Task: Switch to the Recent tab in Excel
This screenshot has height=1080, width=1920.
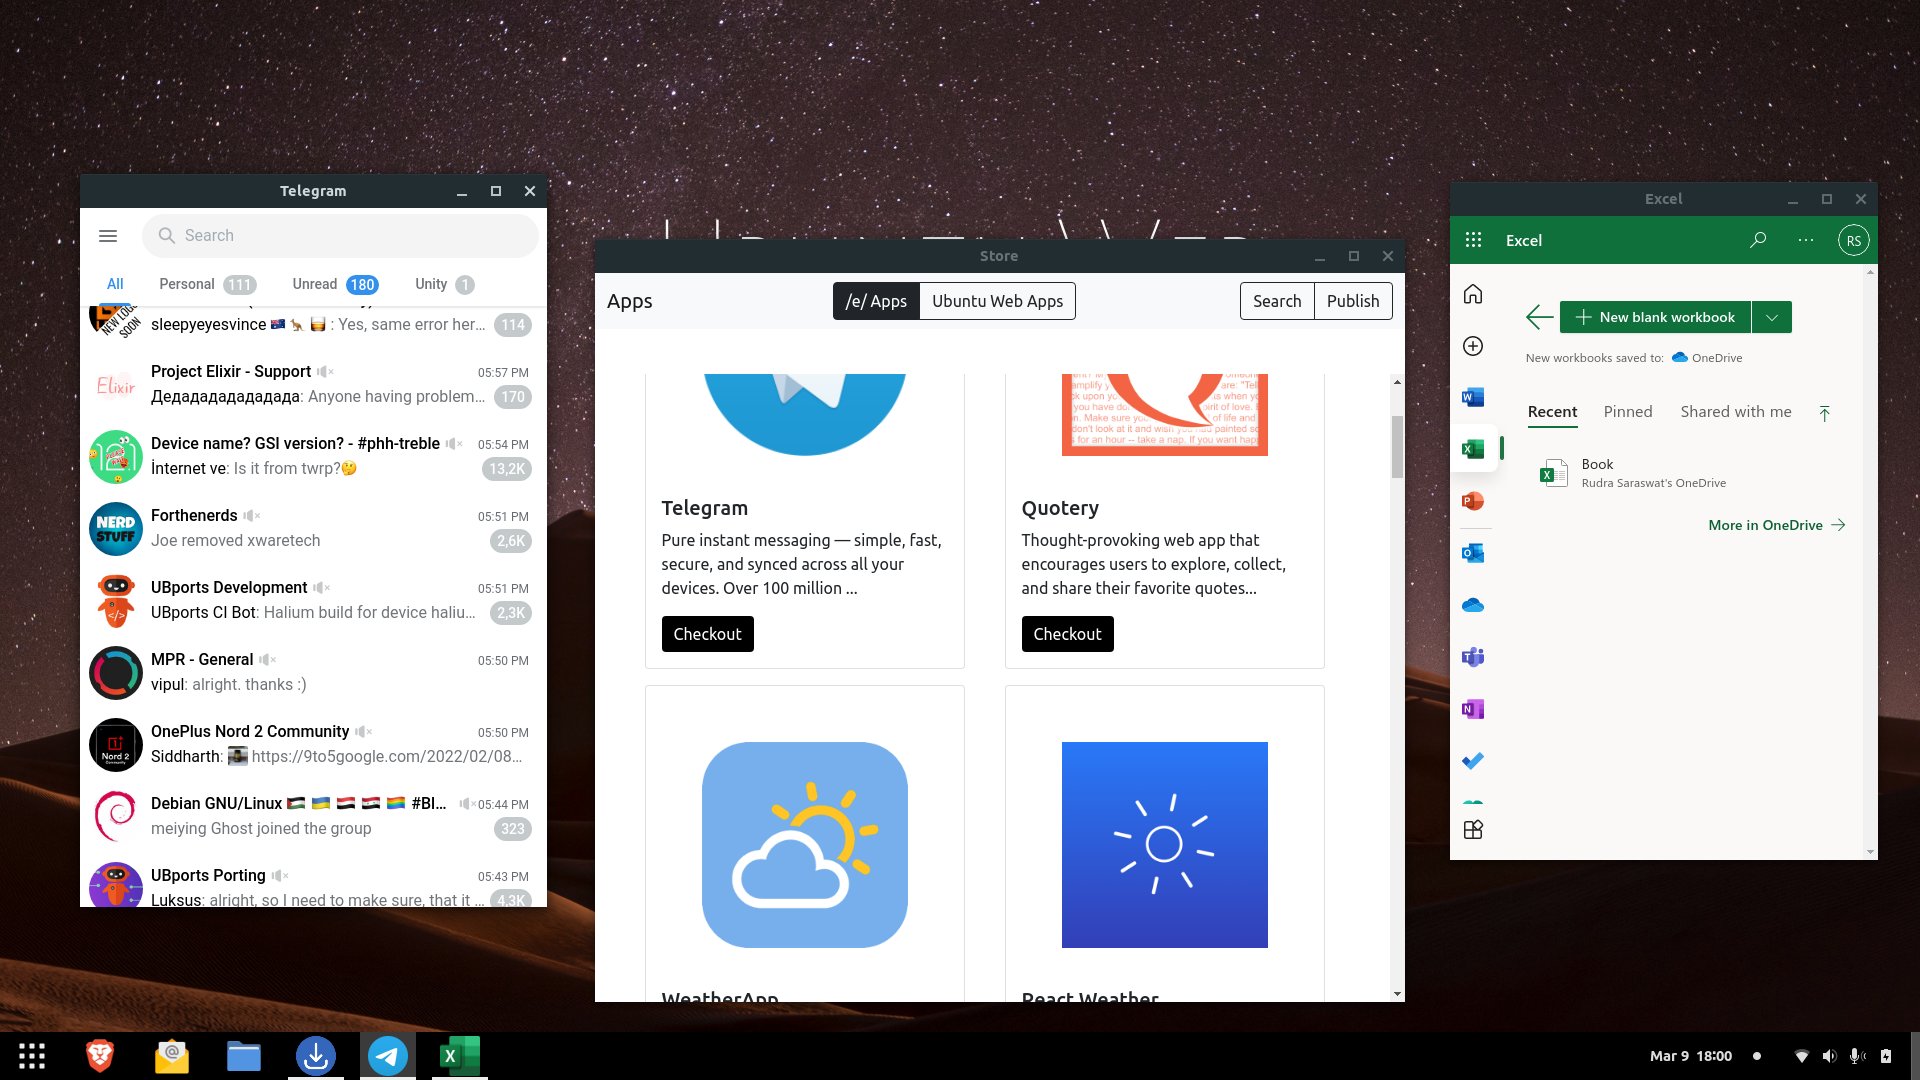Action: click(x=1552, y=412)
